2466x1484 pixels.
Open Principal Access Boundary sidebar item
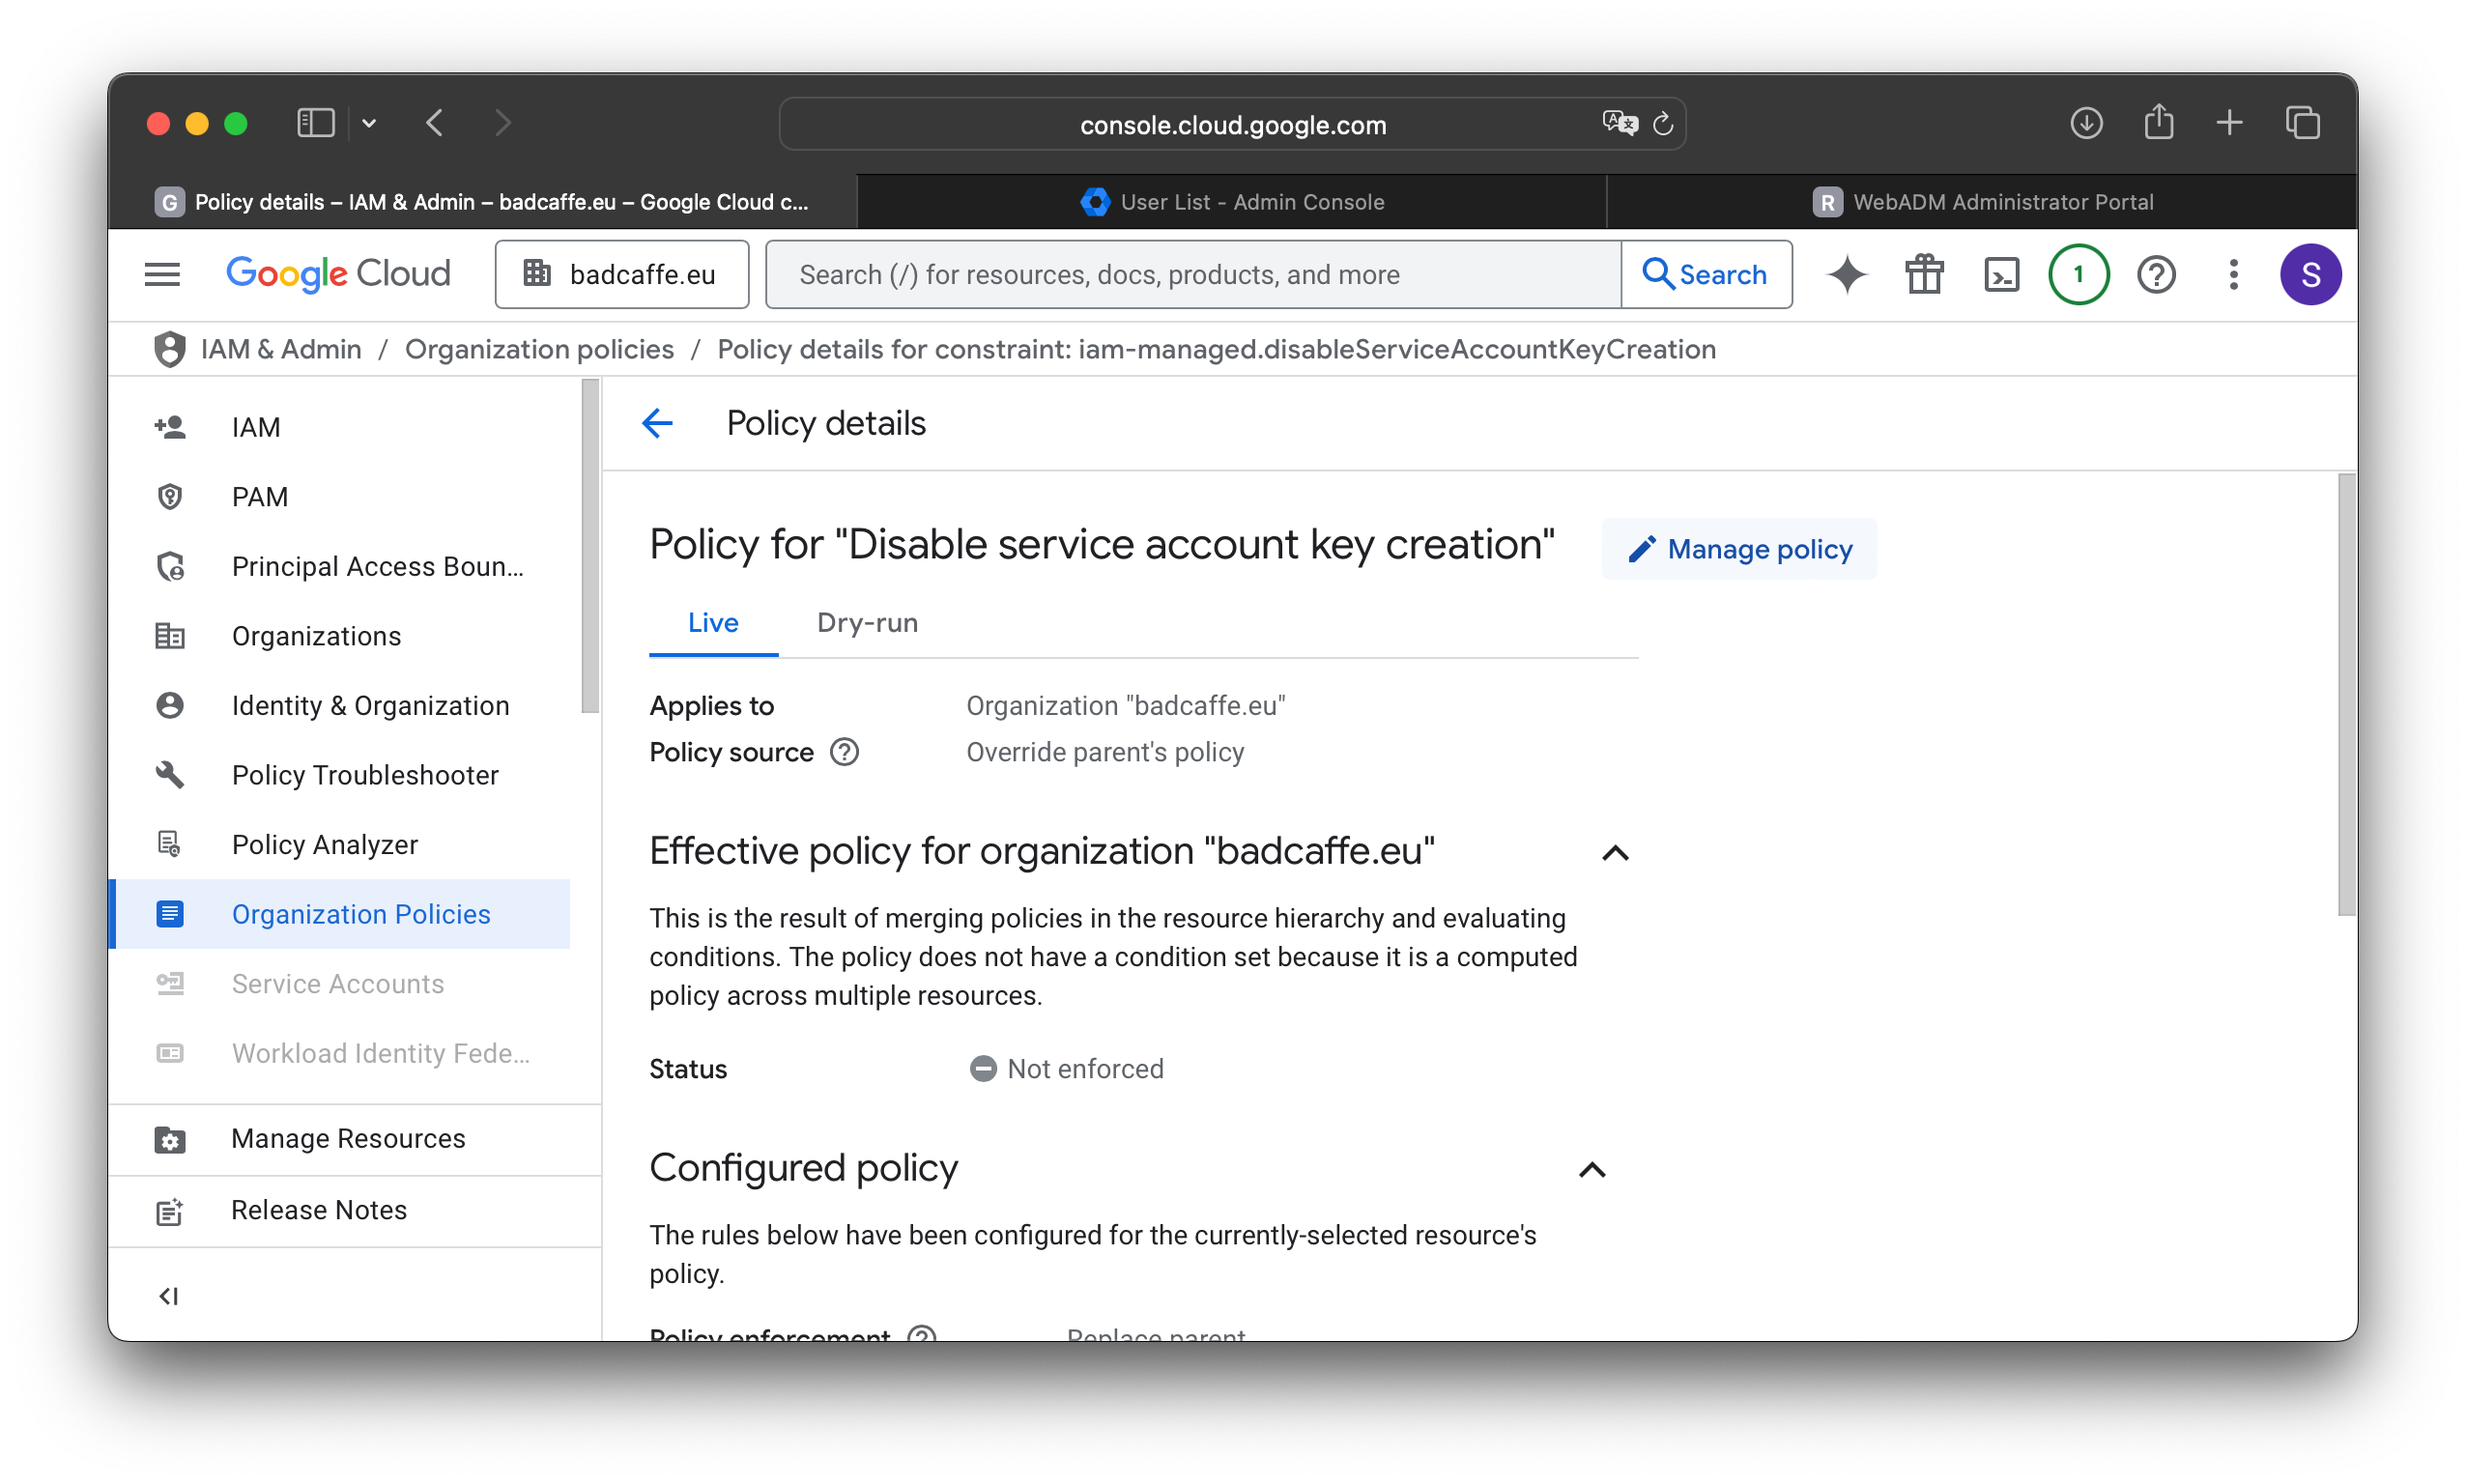[341, 566]
